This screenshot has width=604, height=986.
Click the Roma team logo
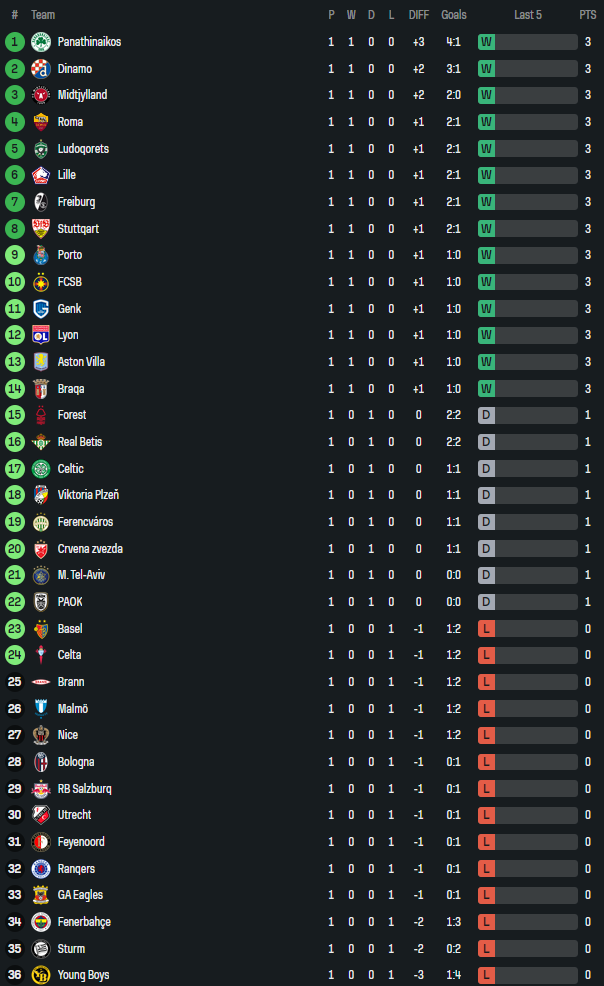pyautogui.click(x=41, y=122)
